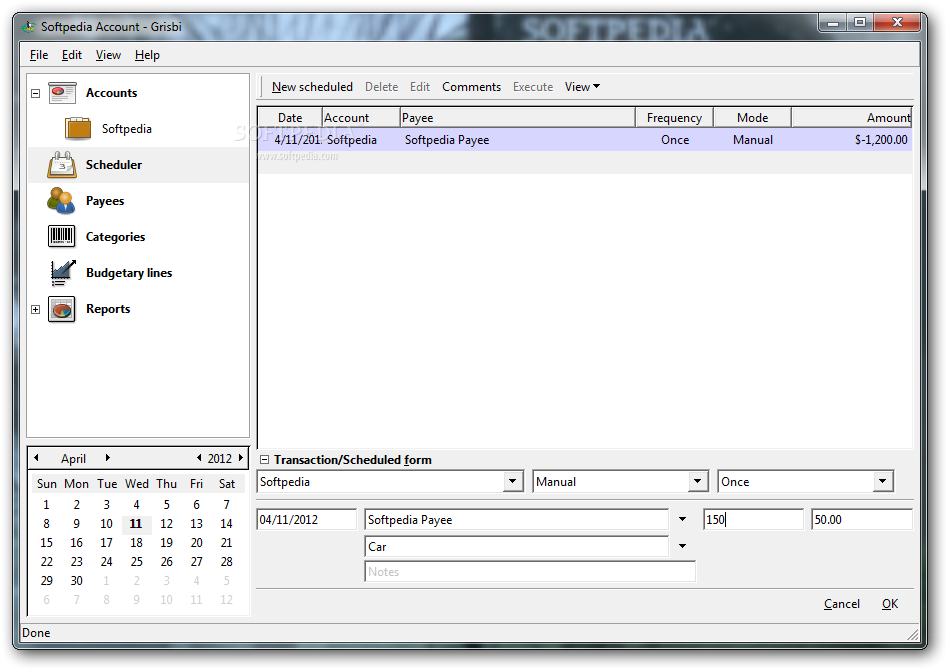Sort by the Date column header
The height and width of the screenshot is (670, 948).
290,117
